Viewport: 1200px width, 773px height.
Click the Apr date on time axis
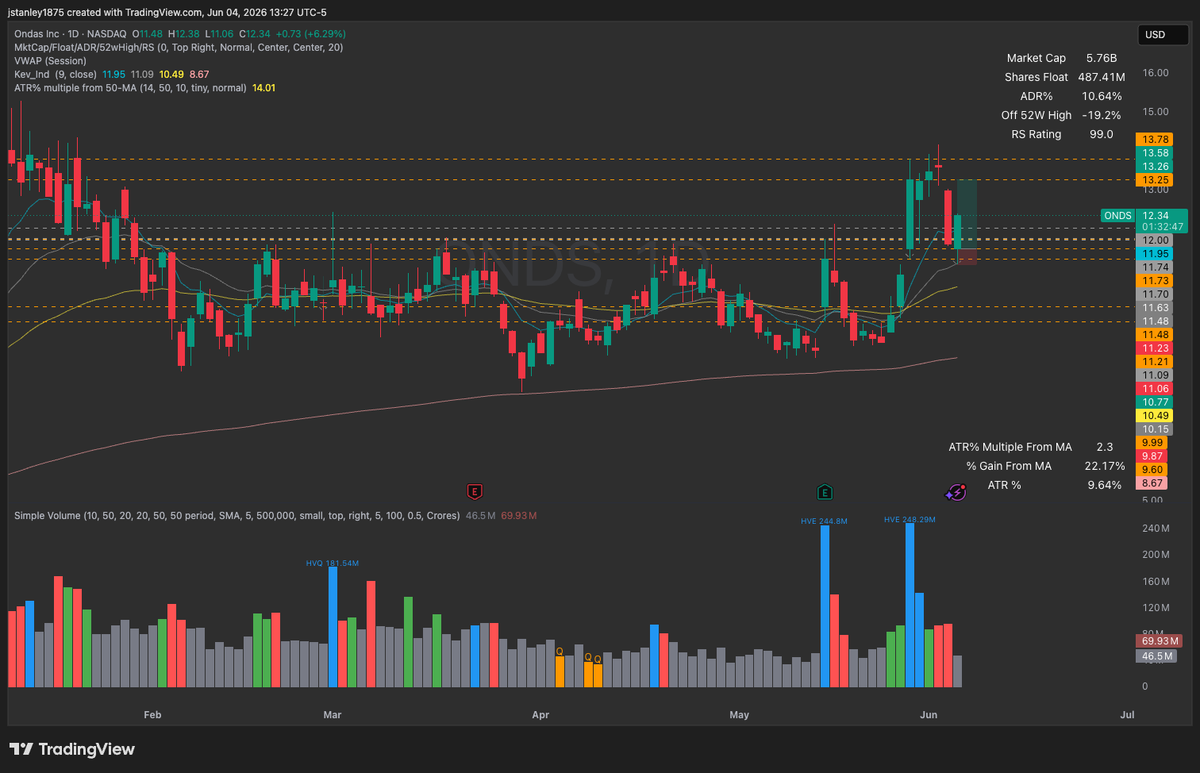(541, 715)
